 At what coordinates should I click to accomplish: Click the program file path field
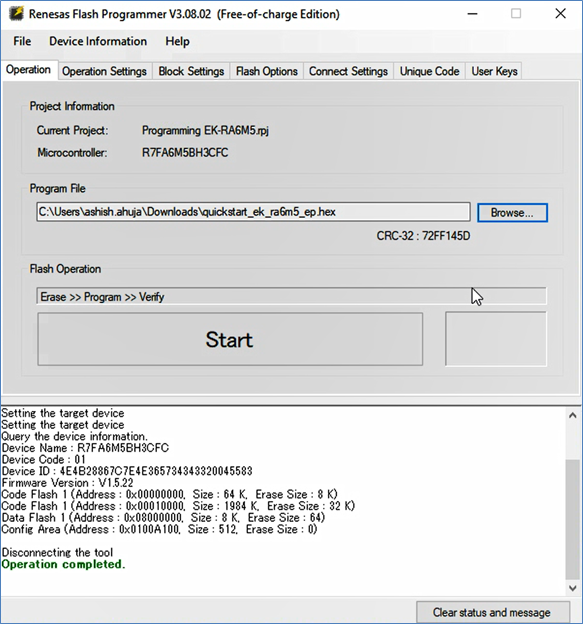[253, 212]
